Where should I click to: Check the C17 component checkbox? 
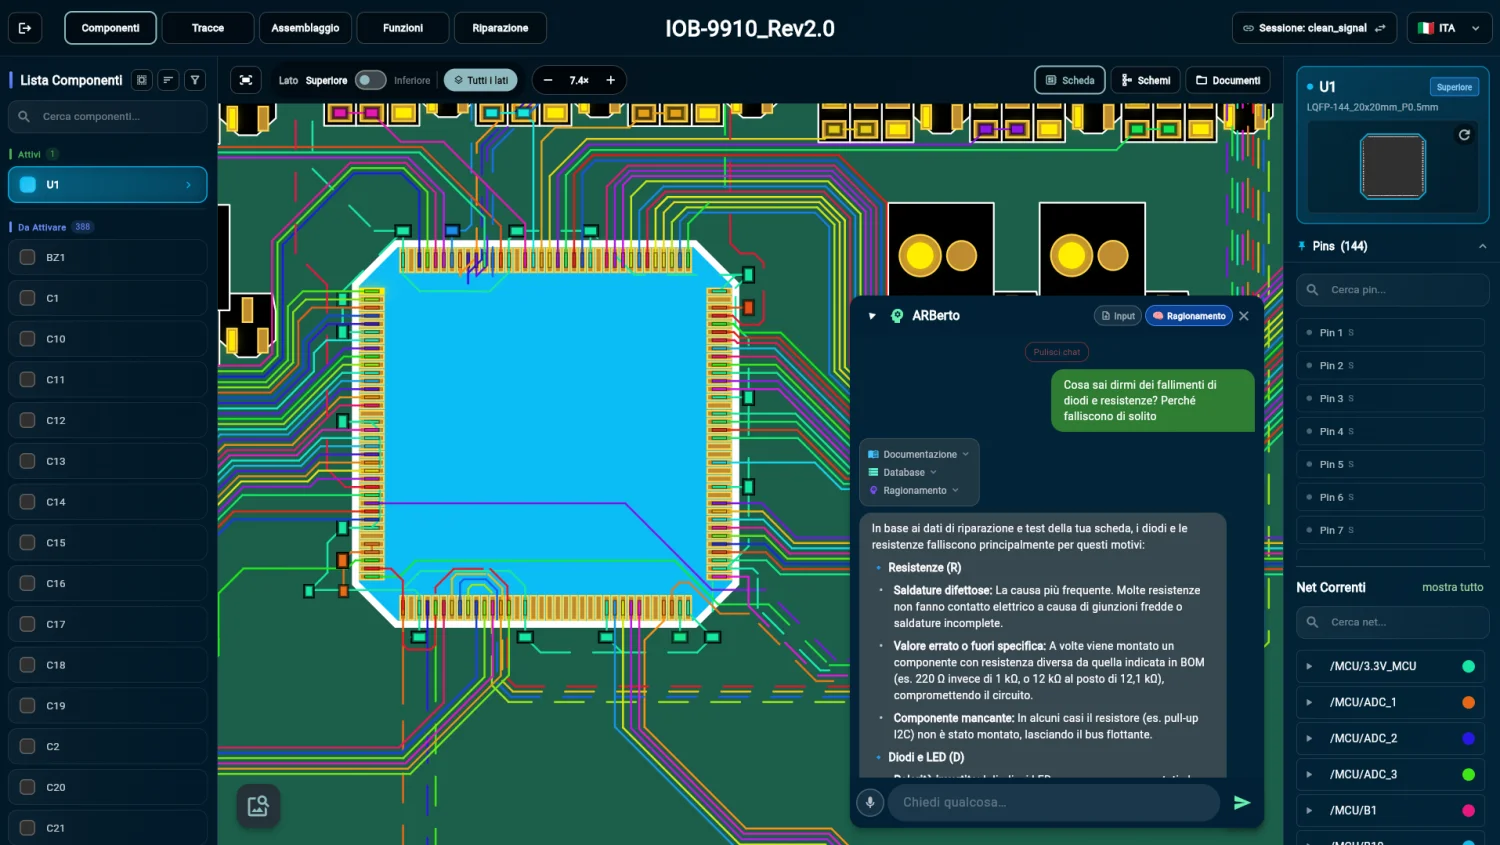(28, 624)
